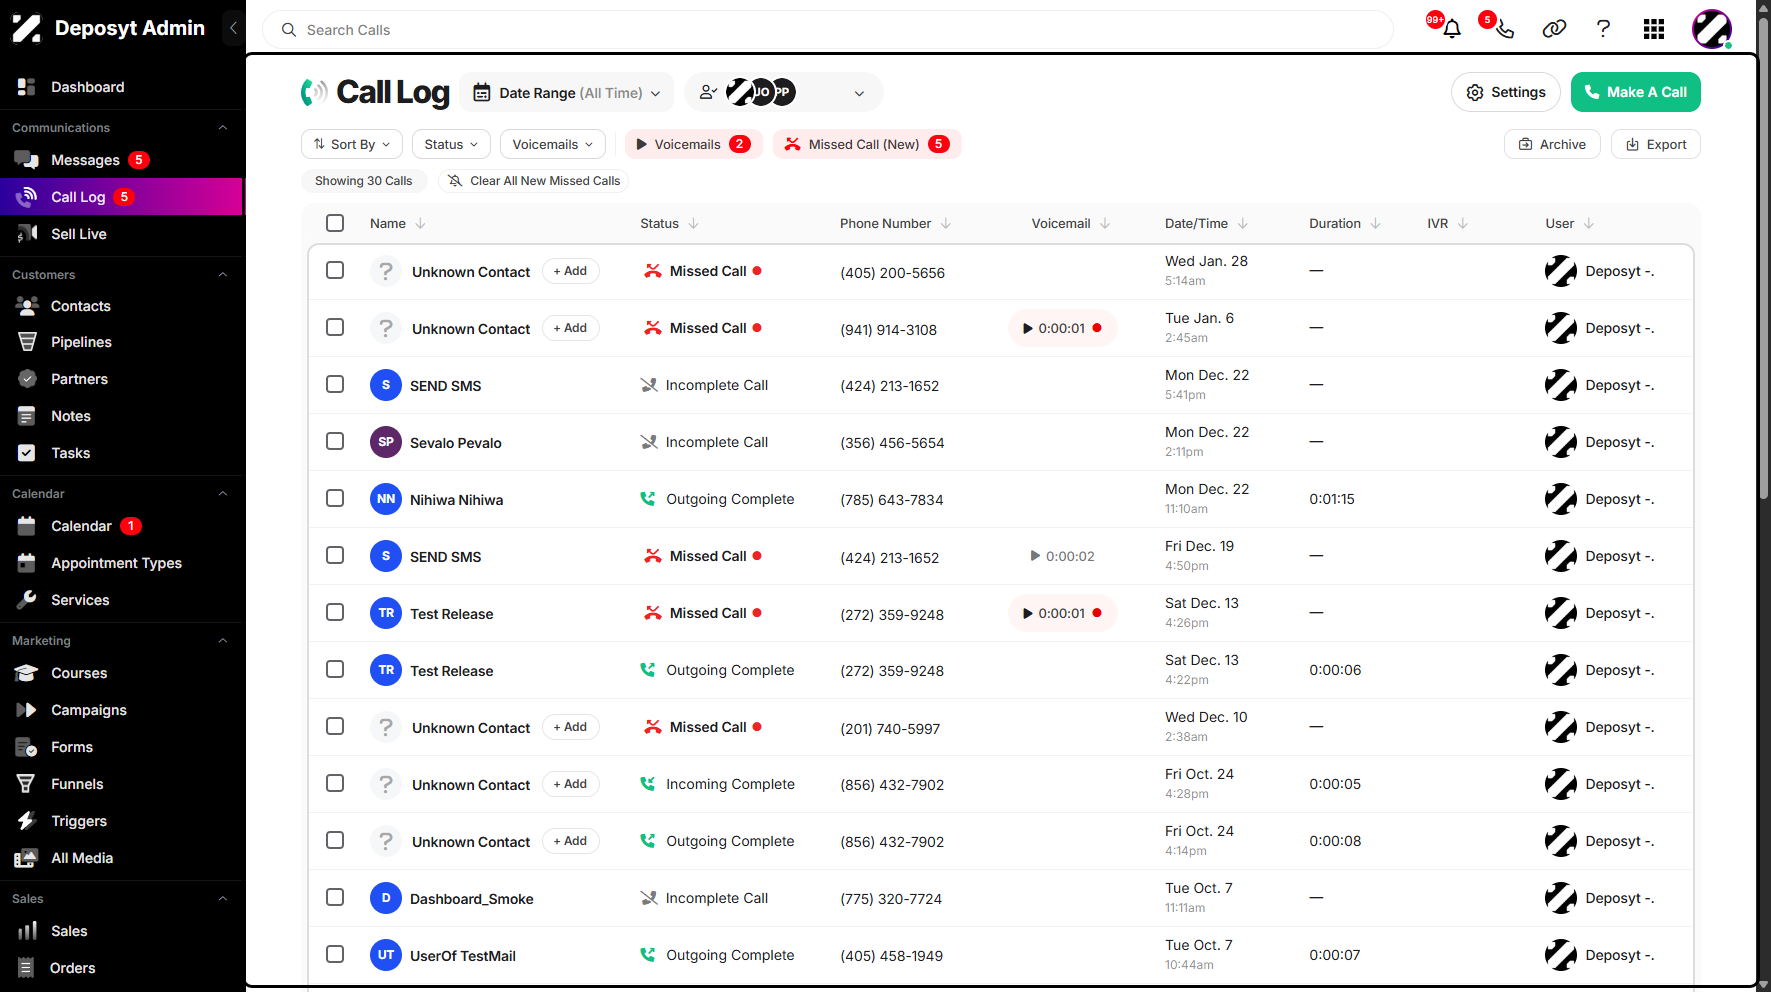Sort the table by Name arrow

[420, 223]
